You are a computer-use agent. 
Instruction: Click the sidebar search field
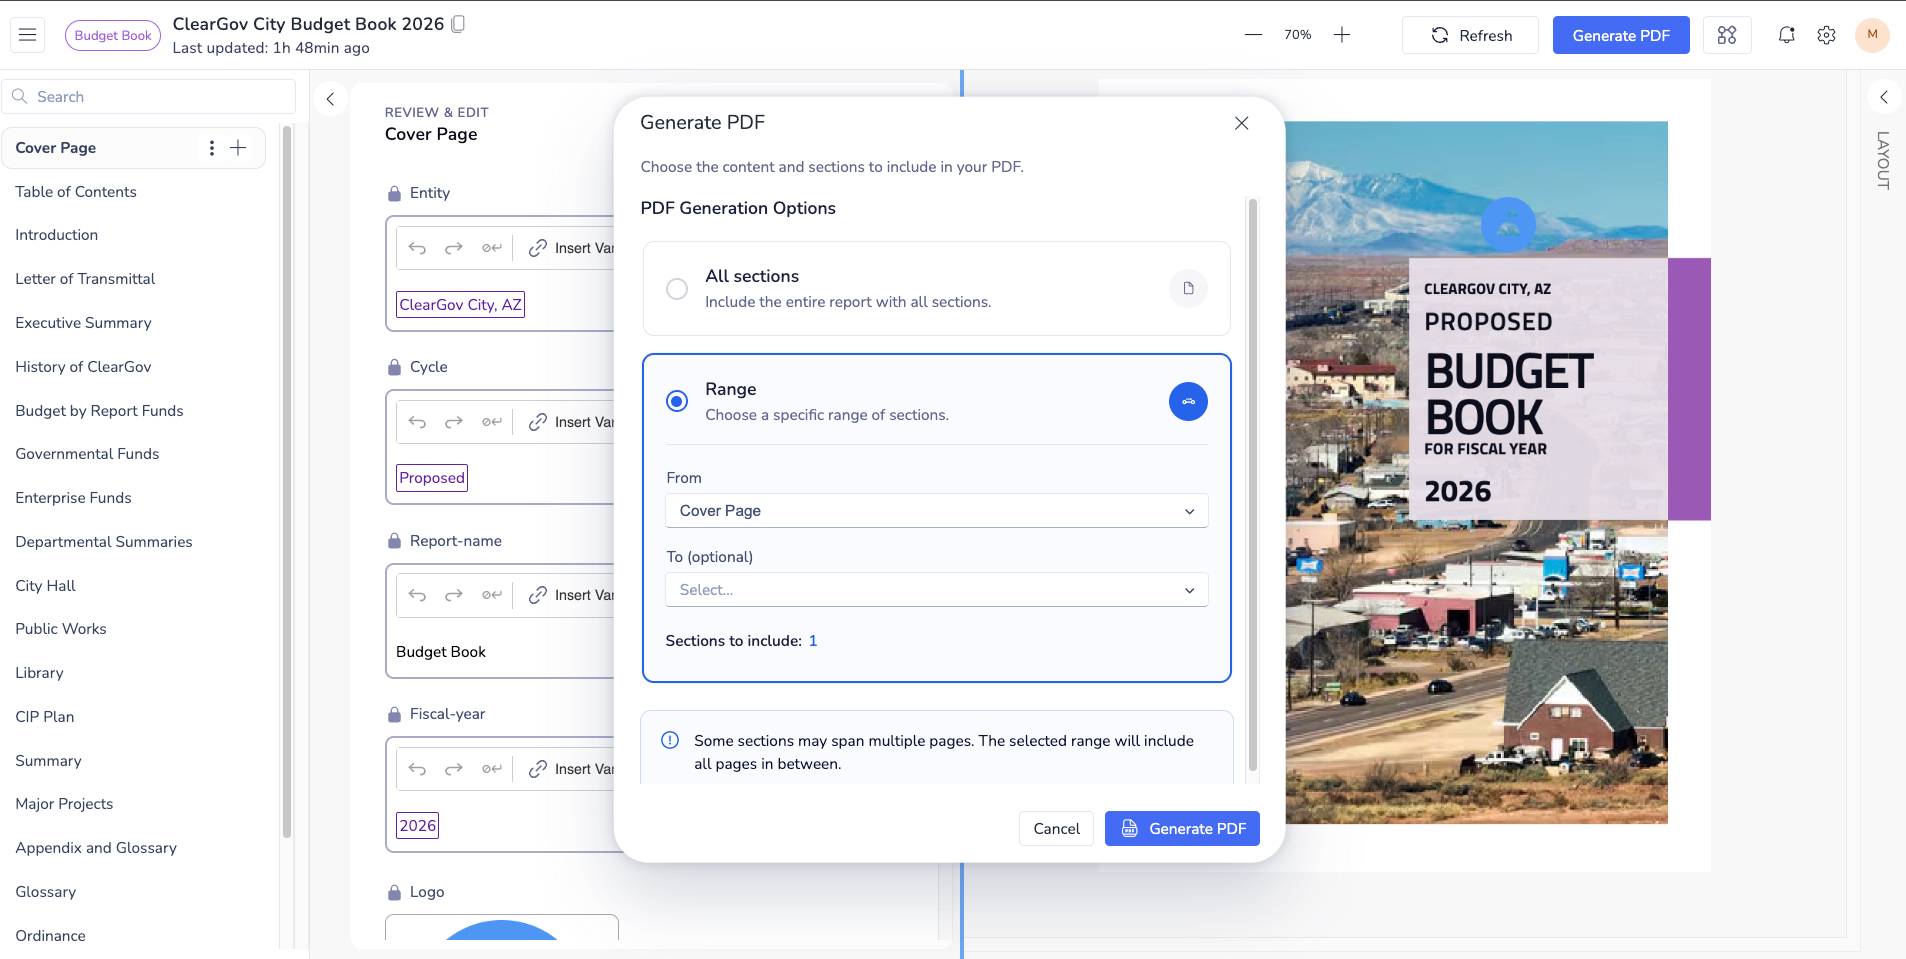pos(148,97)
